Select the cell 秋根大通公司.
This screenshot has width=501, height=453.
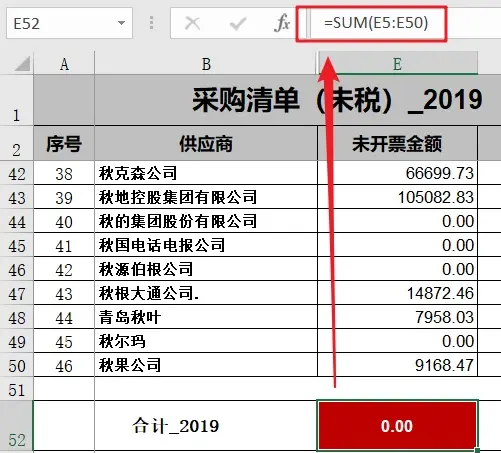coord(206,293)
